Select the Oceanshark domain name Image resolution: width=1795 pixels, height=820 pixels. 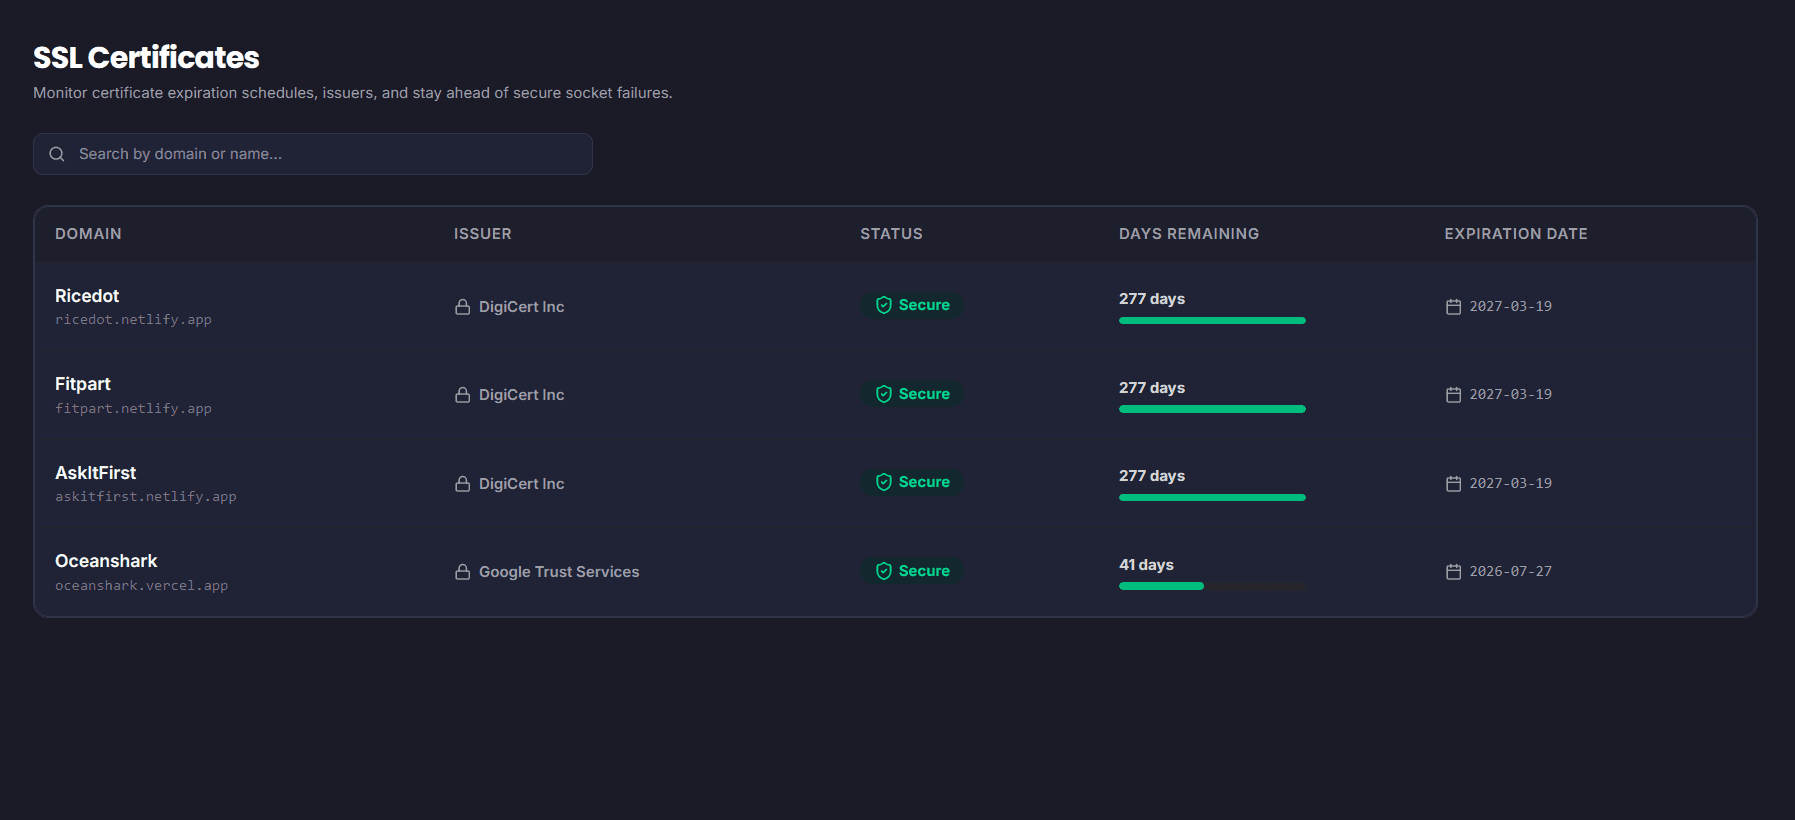point(106,561)
